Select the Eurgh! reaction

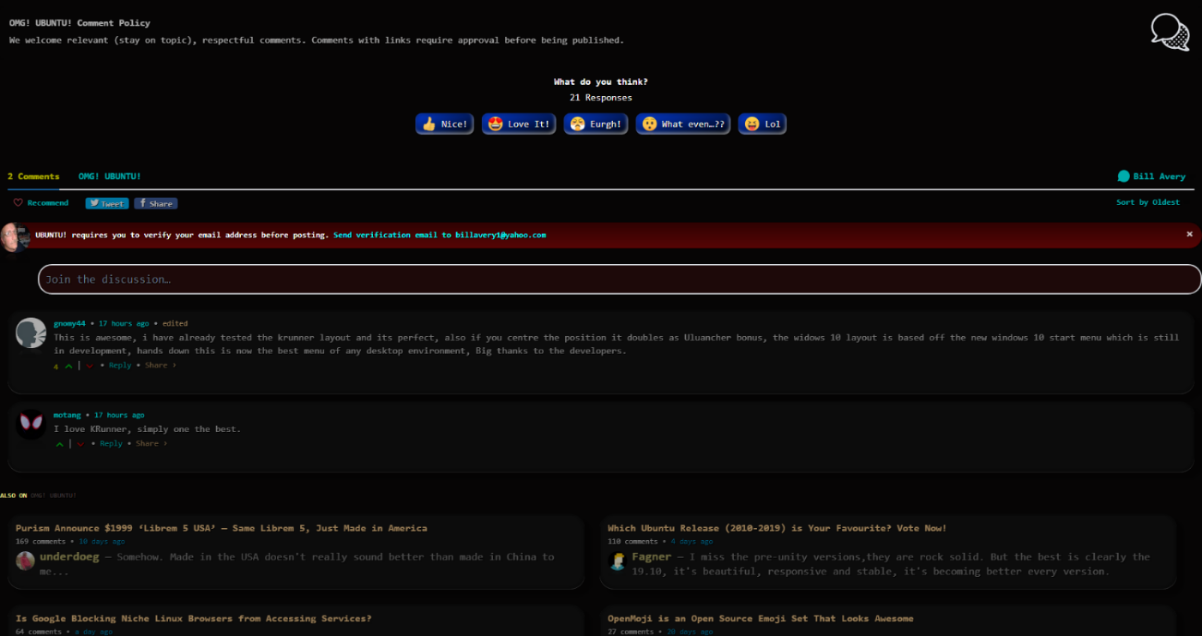595,123
